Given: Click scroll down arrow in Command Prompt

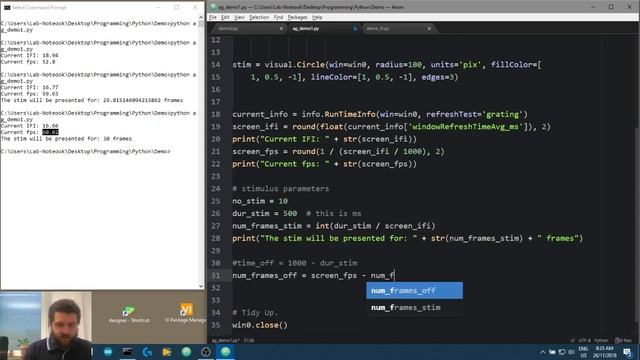Looking at the screenshot, I should coord(200,286).
